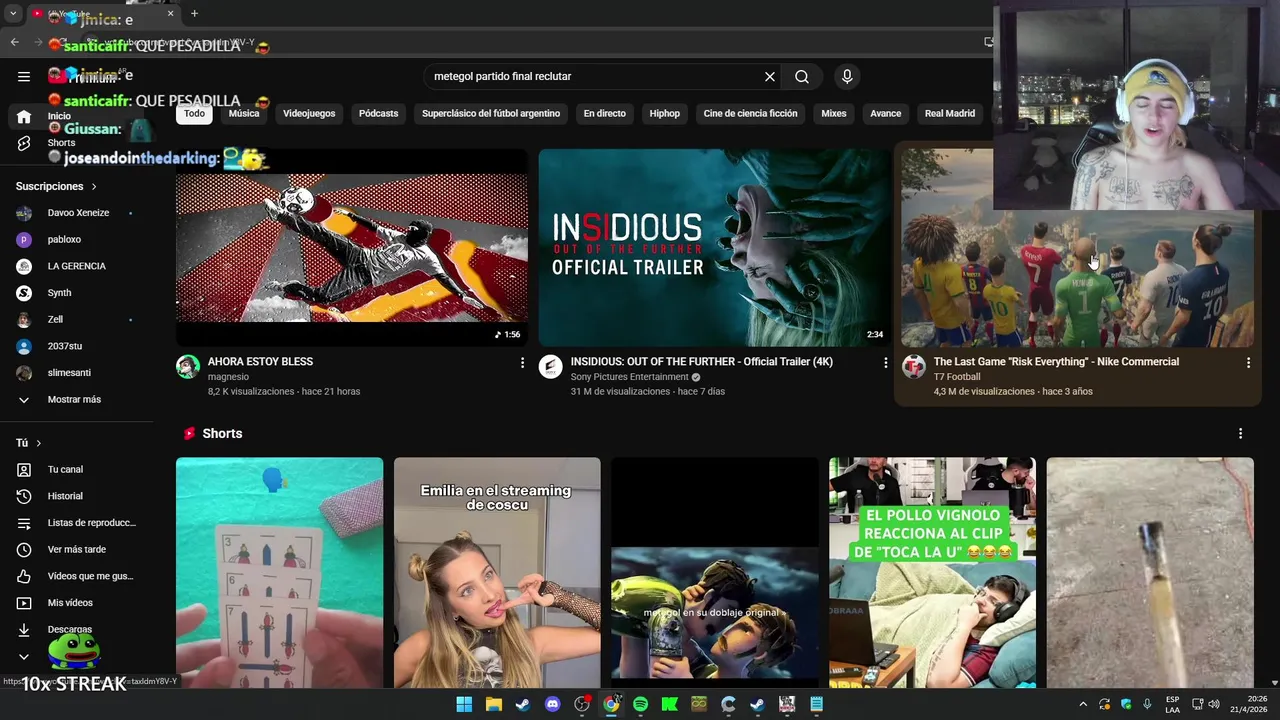Play The Last Game Nike Commercial thumbnail
This screenshot has width=1280, height=720.
tap(1077, 248)
